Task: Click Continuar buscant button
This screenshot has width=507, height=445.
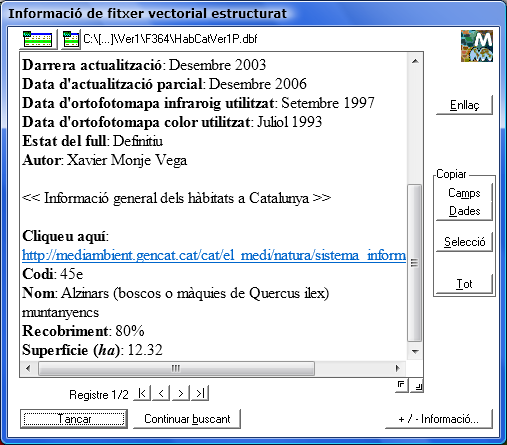Action: click(x=187, y=419)
